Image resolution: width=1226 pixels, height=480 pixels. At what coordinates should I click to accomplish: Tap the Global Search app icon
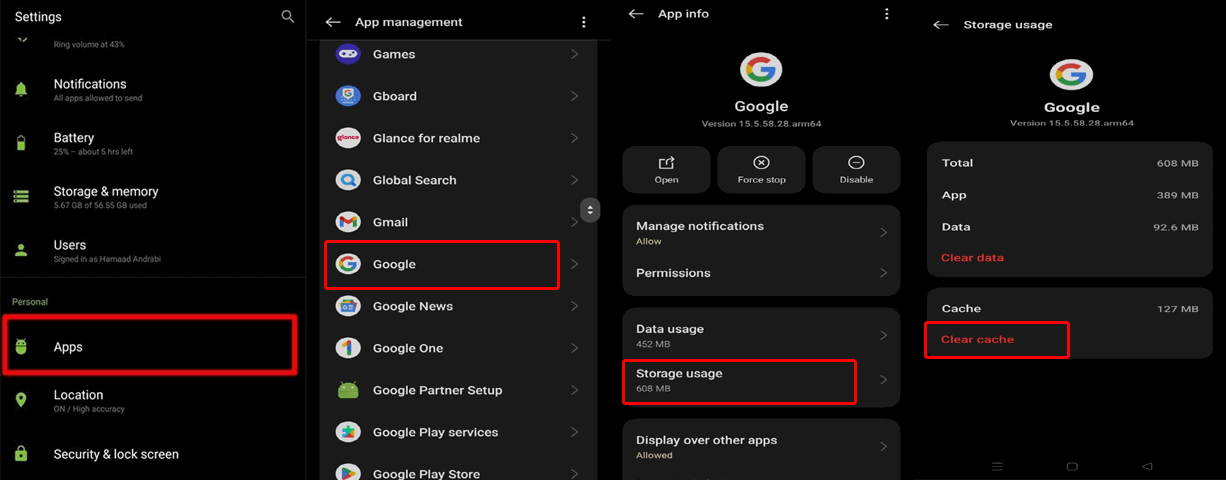tap(348, 180)
